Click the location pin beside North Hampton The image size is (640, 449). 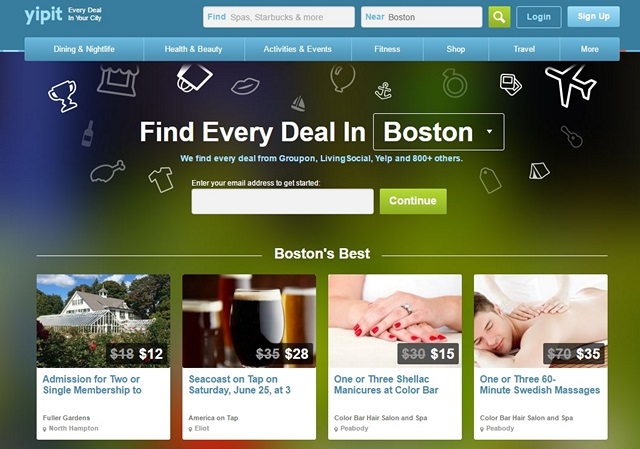pyautogui.click(x=44, y=429)
